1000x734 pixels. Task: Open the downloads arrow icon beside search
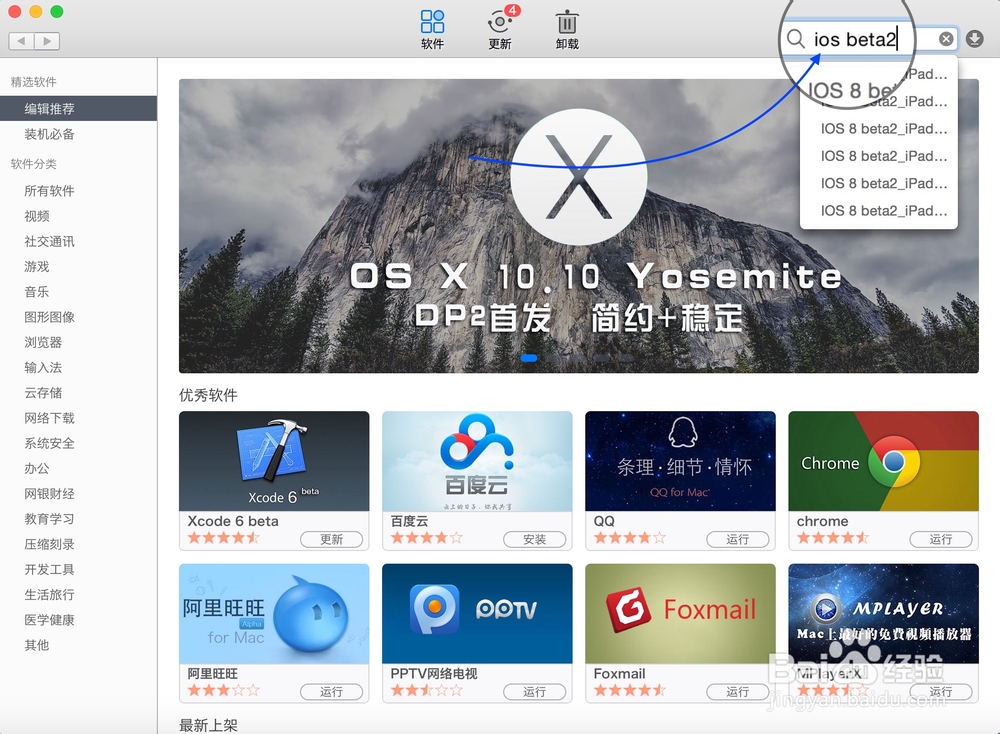click(974, 39)
